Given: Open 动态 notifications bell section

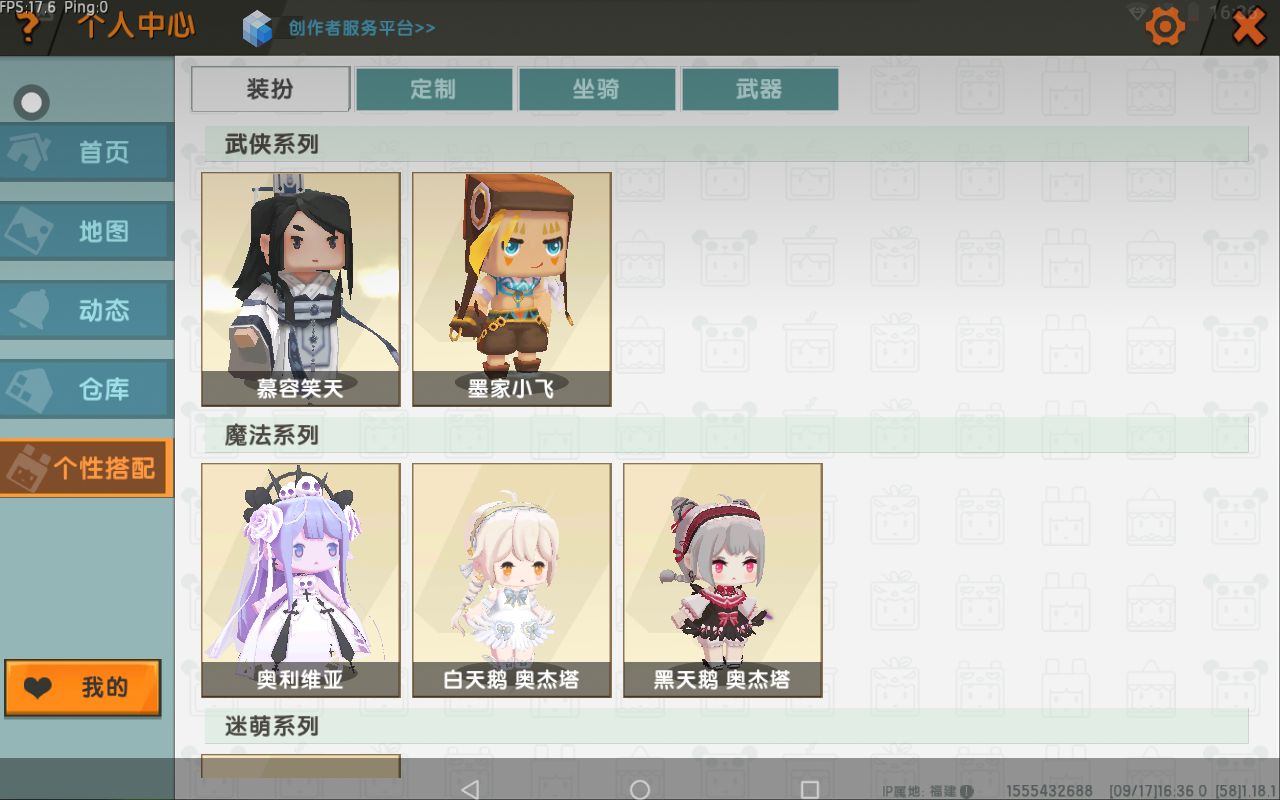Looking at the screenshot, I should click(x=86, y=310).
